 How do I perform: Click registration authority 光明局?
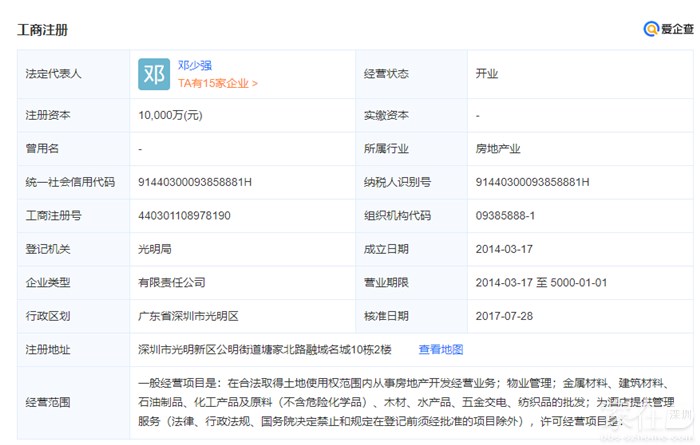coord(154,249)
